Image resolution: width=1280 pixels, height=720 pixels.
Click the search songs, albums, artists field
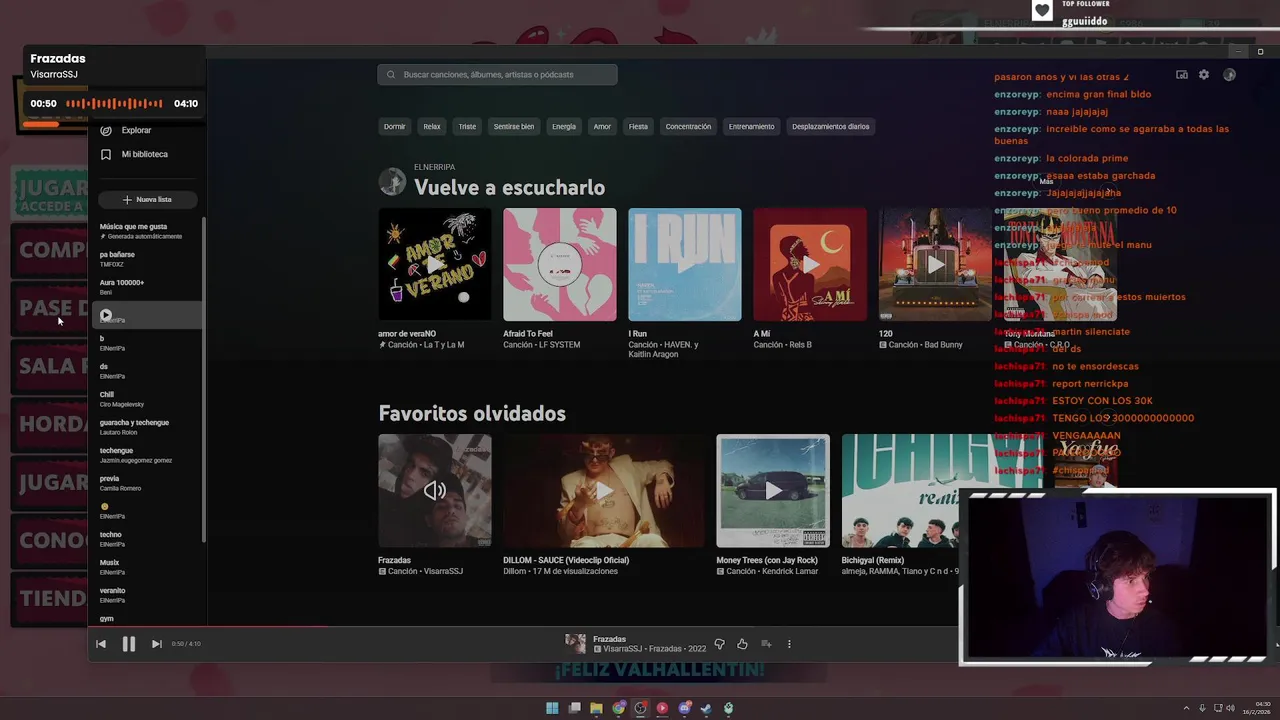point(497,75)
